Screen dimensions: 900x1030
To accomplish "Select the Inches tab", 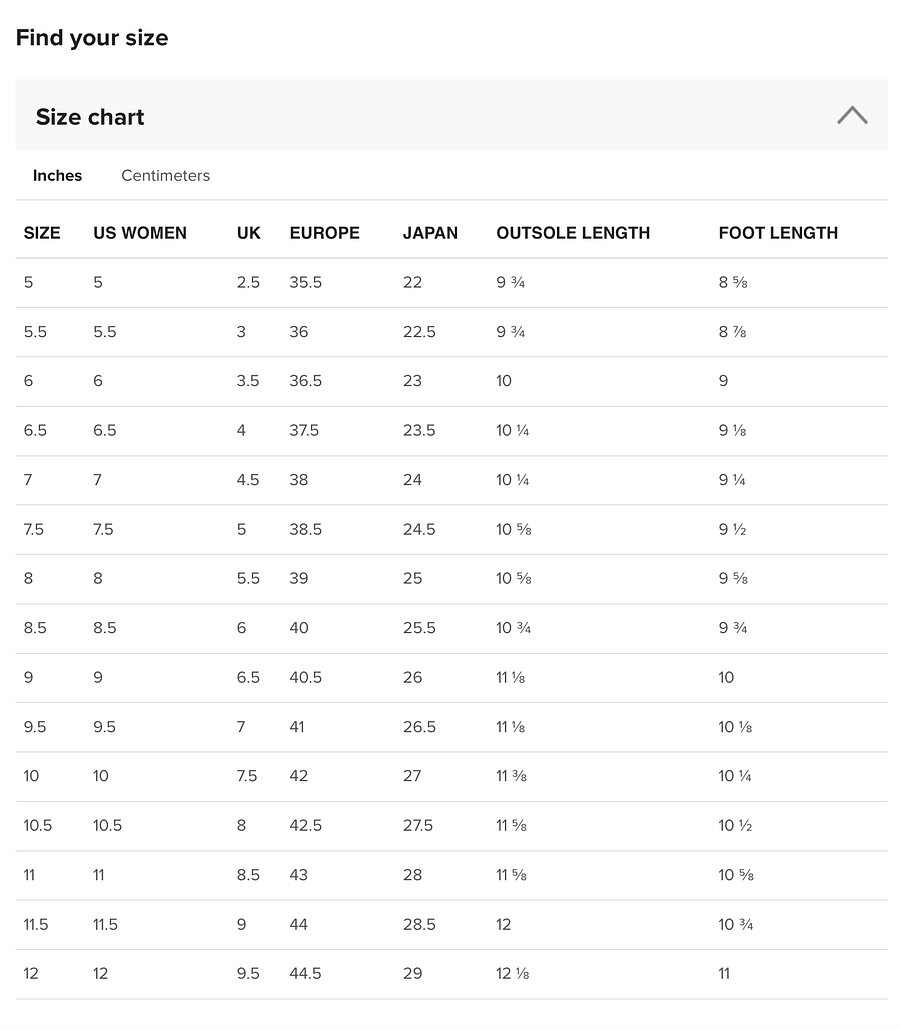I will [x=57, y=175].
